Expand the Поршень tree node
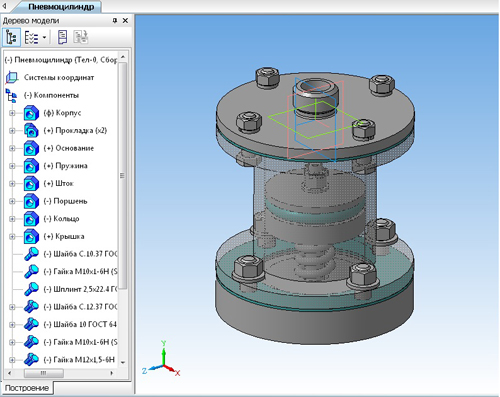This screenshot has width=500, height=397. click(x=12, y=201)
